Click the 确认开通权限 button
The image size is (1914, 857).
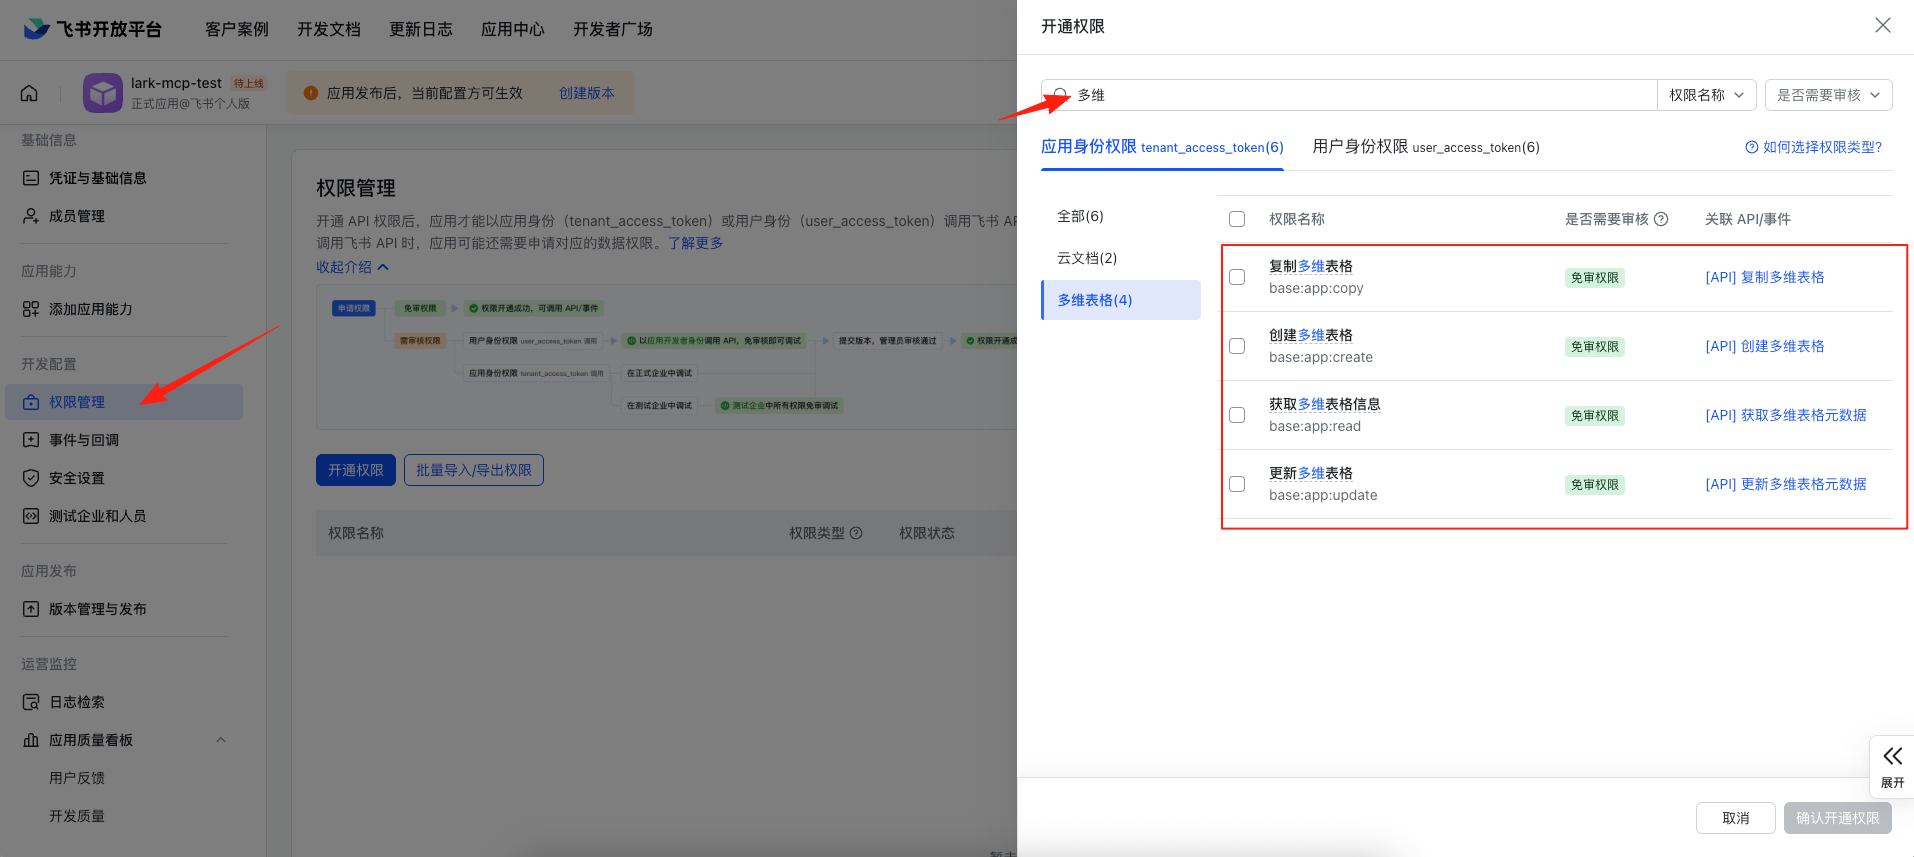1838,818
